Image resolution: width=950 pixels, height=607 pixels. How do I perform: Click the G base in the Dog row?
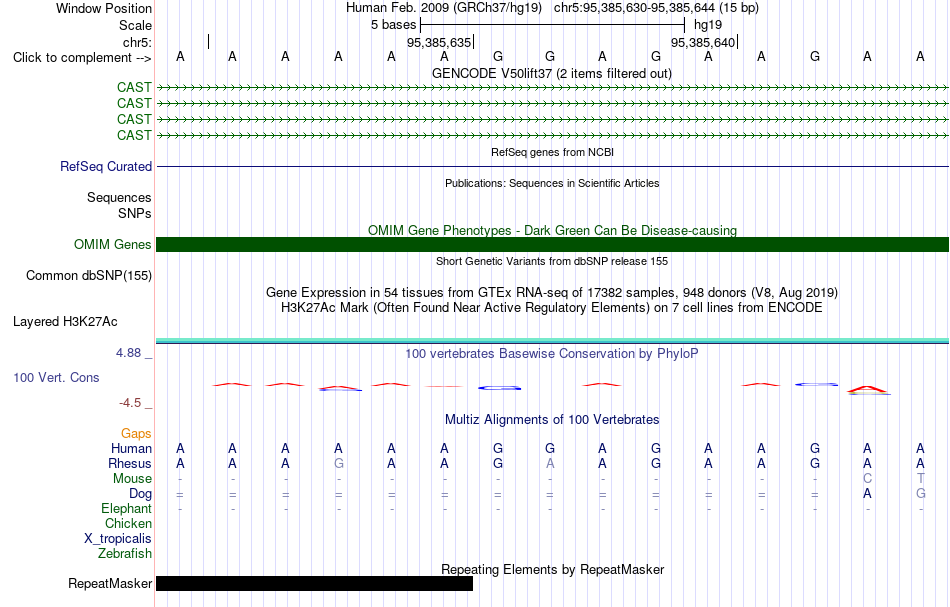pos(921,494)
